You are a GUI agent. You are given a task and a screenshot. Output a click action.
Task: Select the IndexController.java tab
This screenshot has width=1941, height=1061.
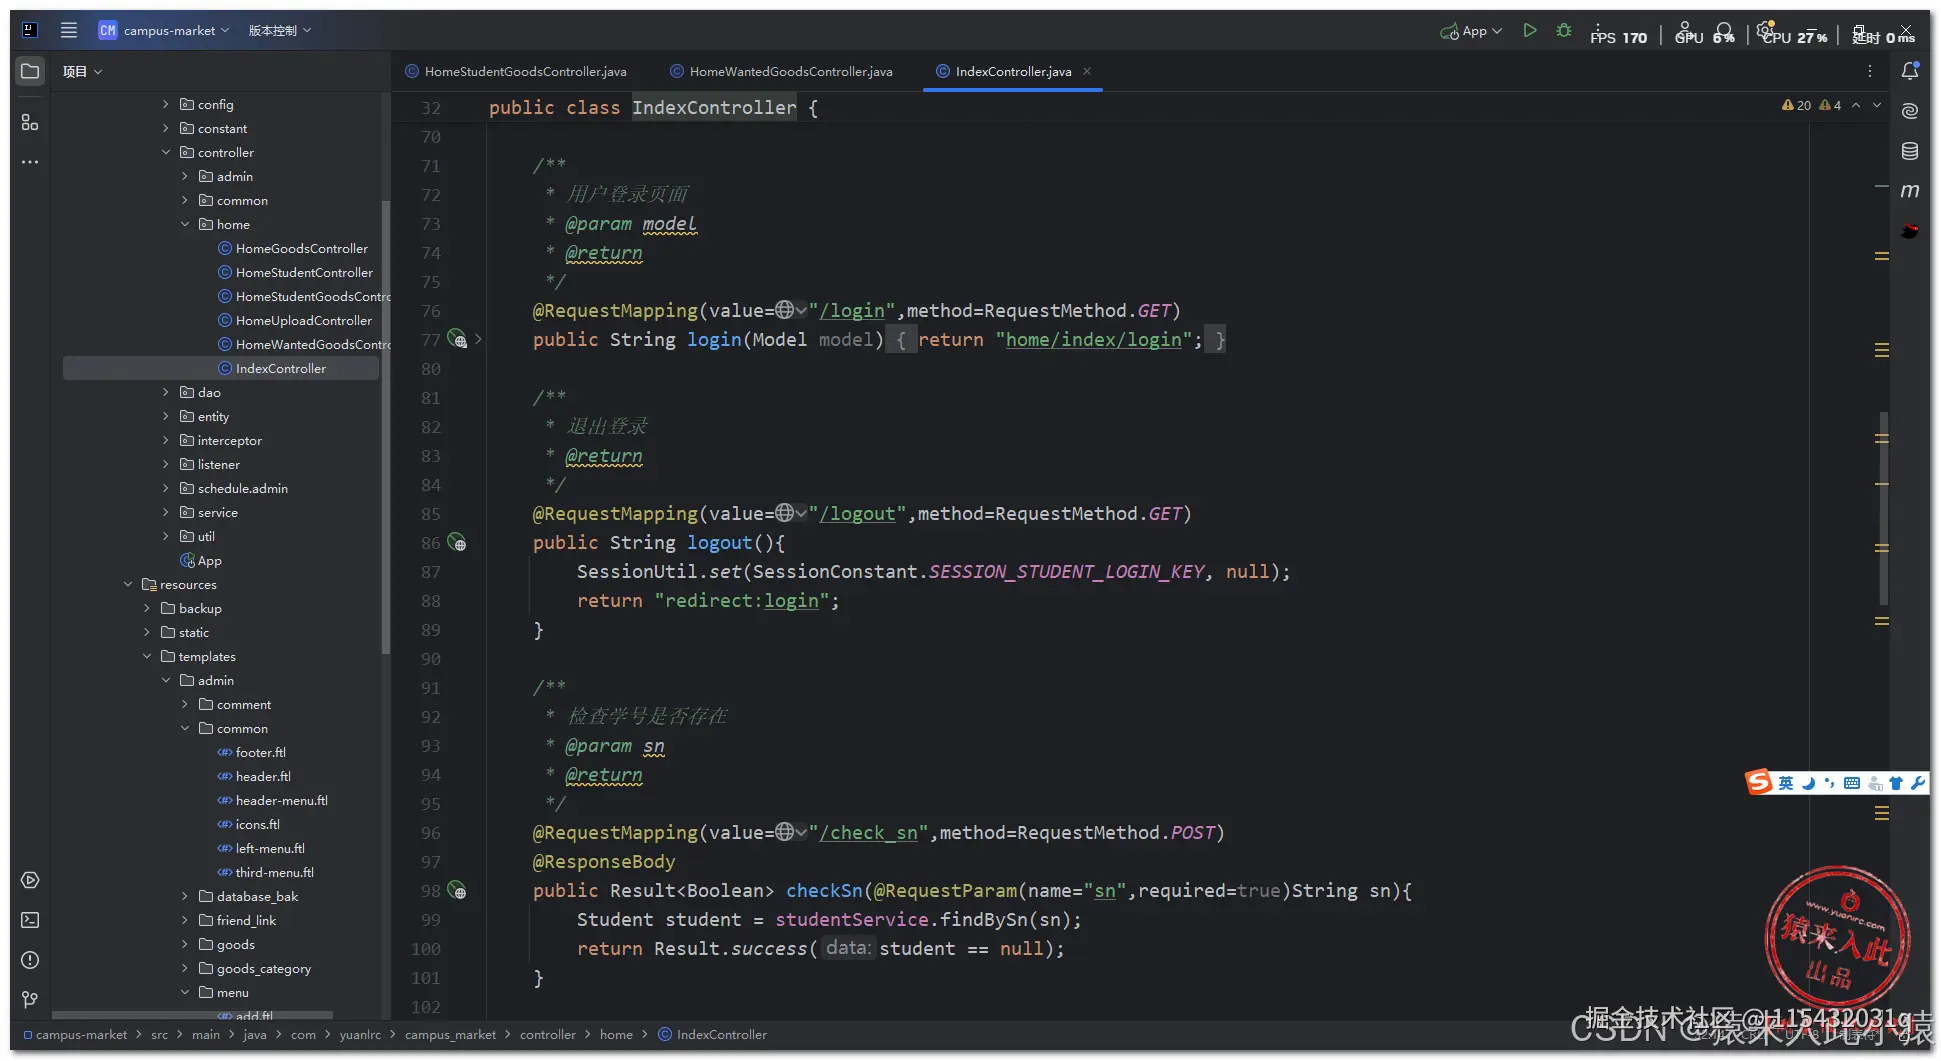1013,71
